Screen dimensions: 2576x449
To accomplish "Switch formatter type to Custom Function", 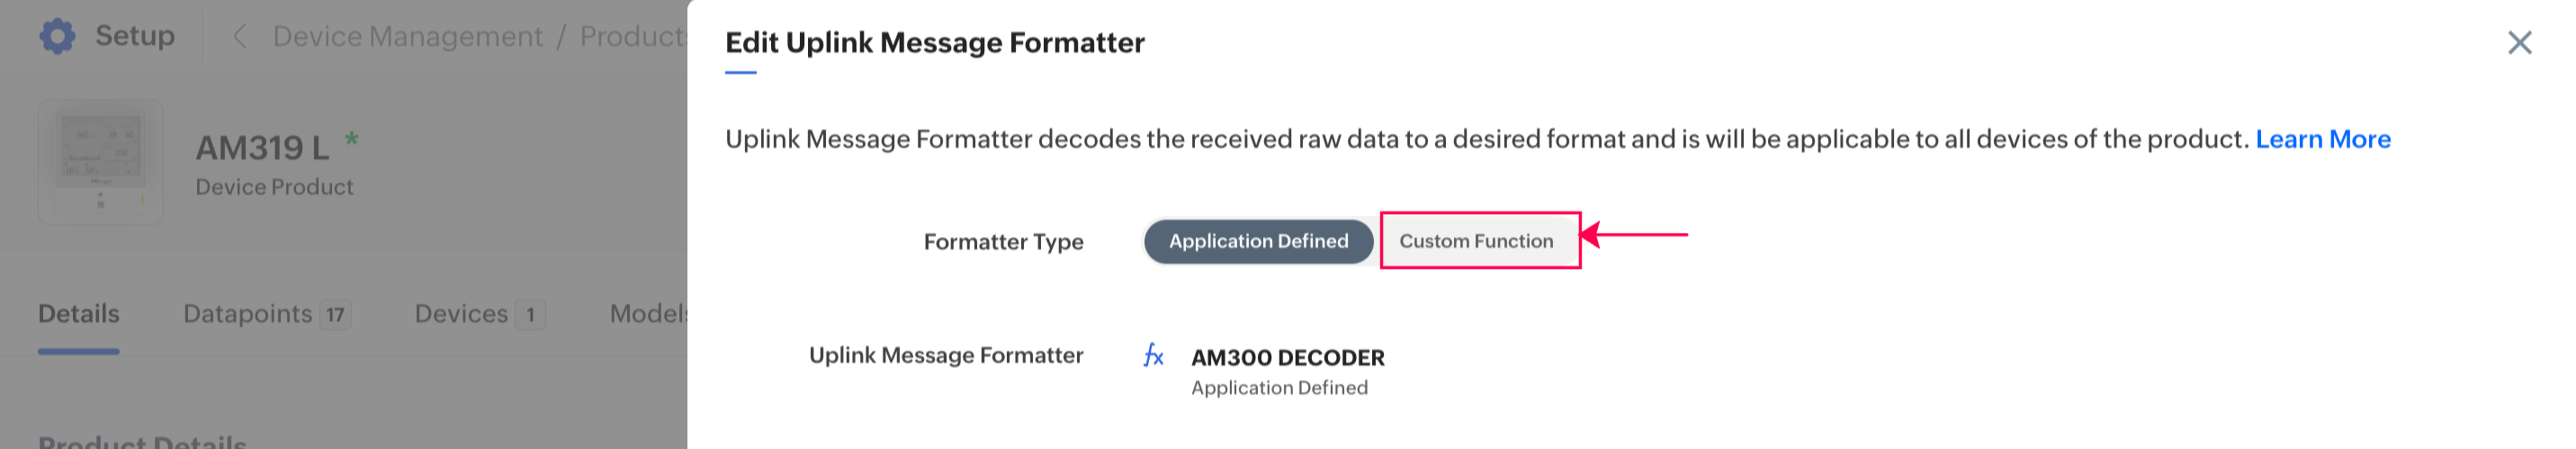I will click(1475, 241).
